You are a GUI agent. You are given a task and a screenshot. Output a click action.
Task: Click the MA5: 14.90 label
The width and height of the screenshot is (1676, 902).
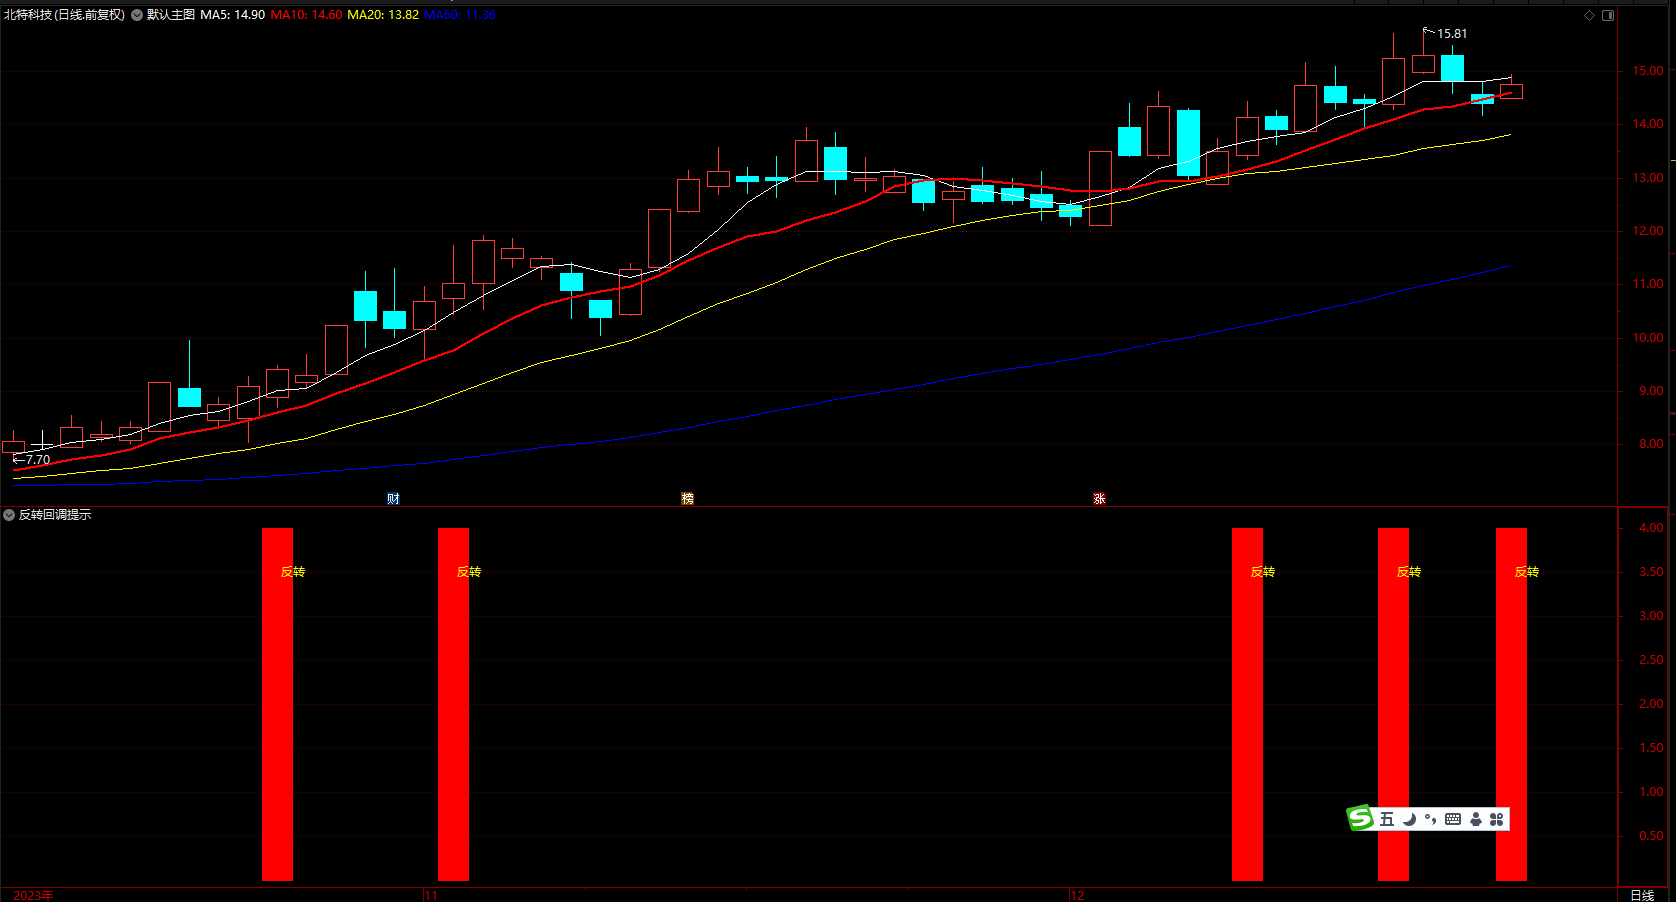(232, 15)
